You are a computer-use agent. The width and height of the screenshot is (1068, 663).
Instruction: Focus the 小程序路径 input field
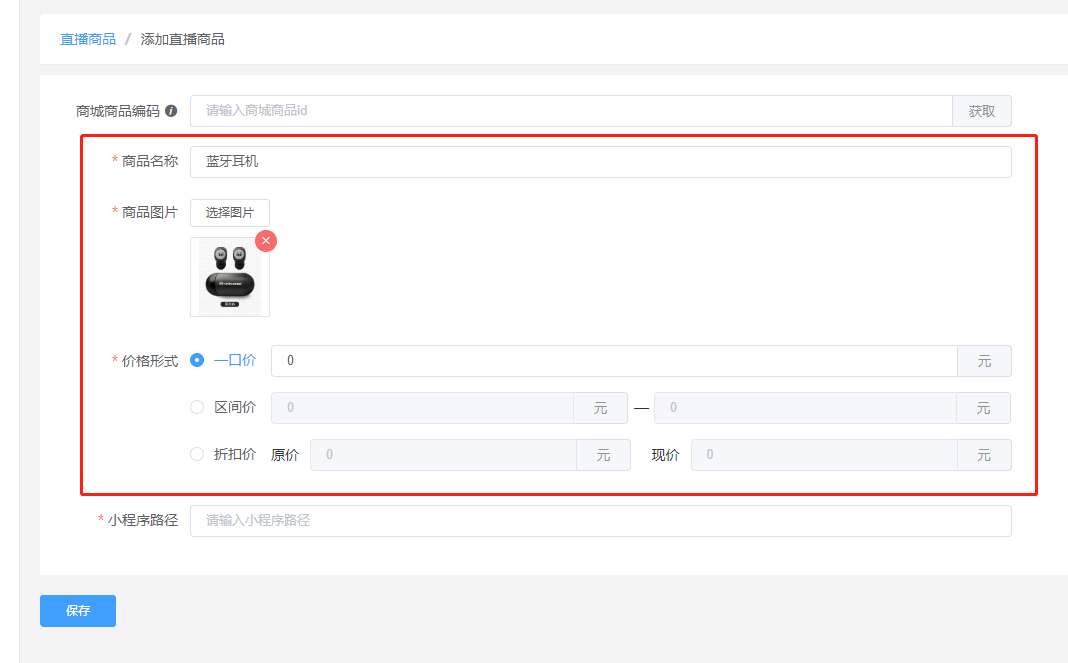[x=601, y=521]
